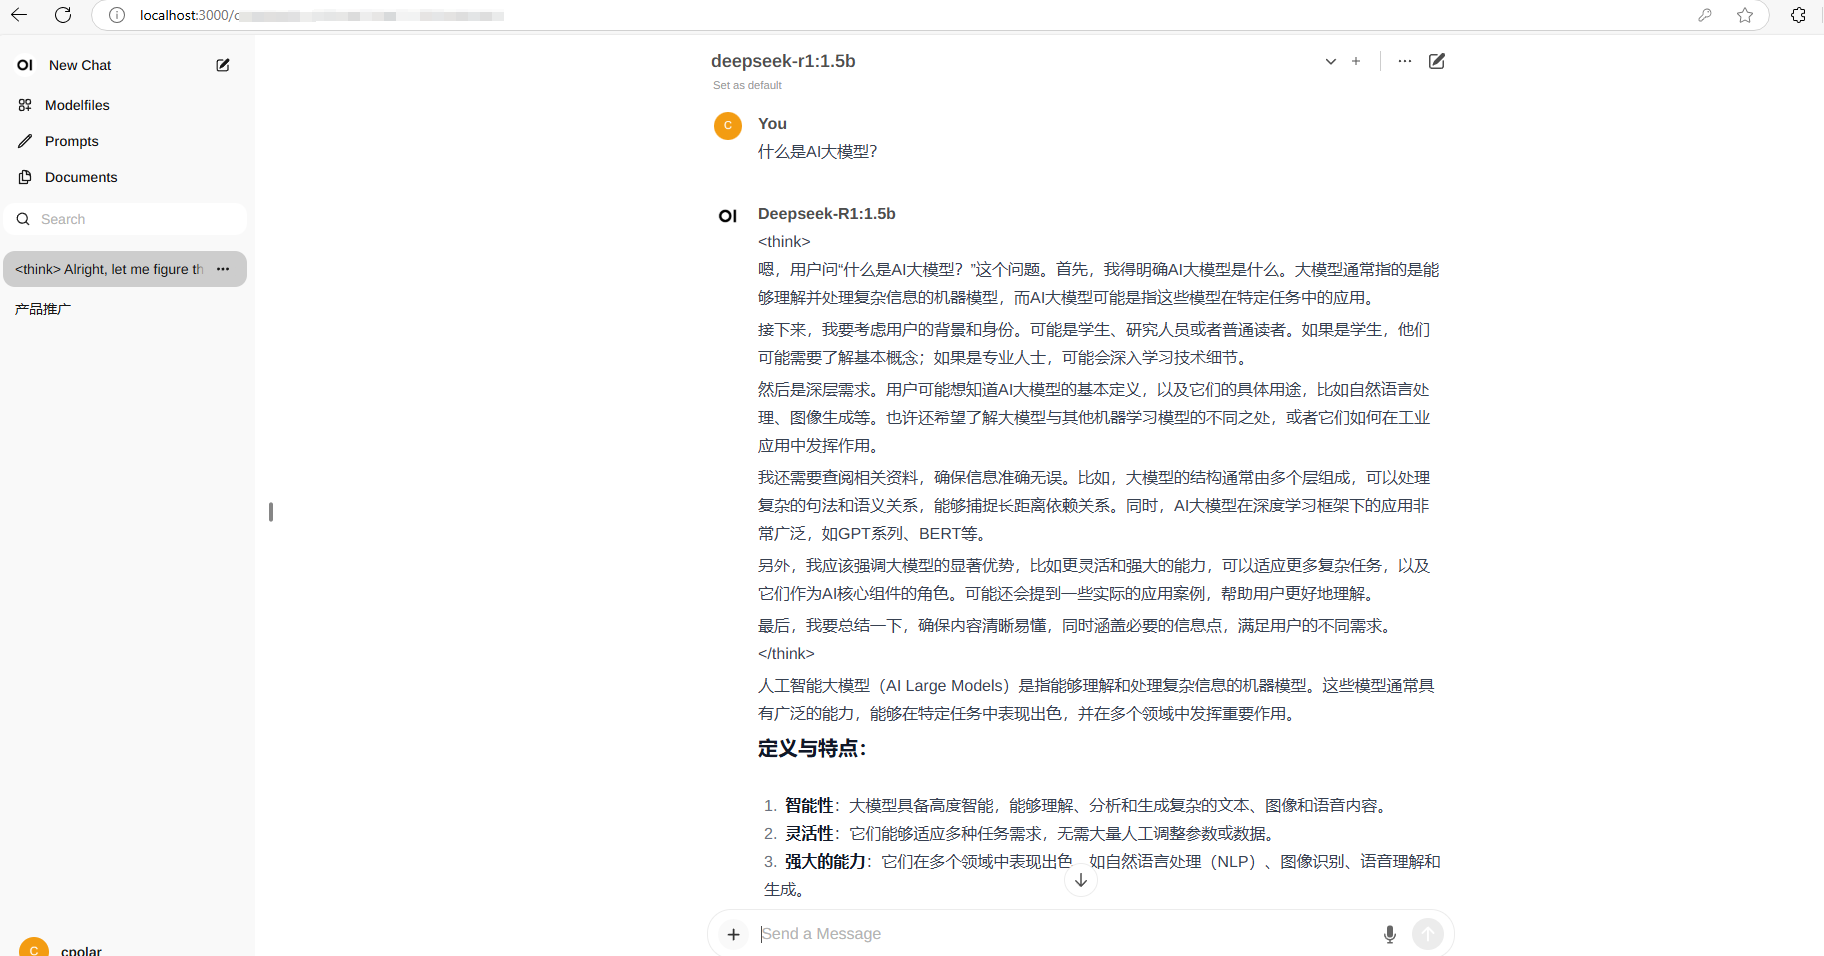This screenshot has height=956, width=1824.
Task: Click the 定义与特点 heading
Action: pos(812,748)
